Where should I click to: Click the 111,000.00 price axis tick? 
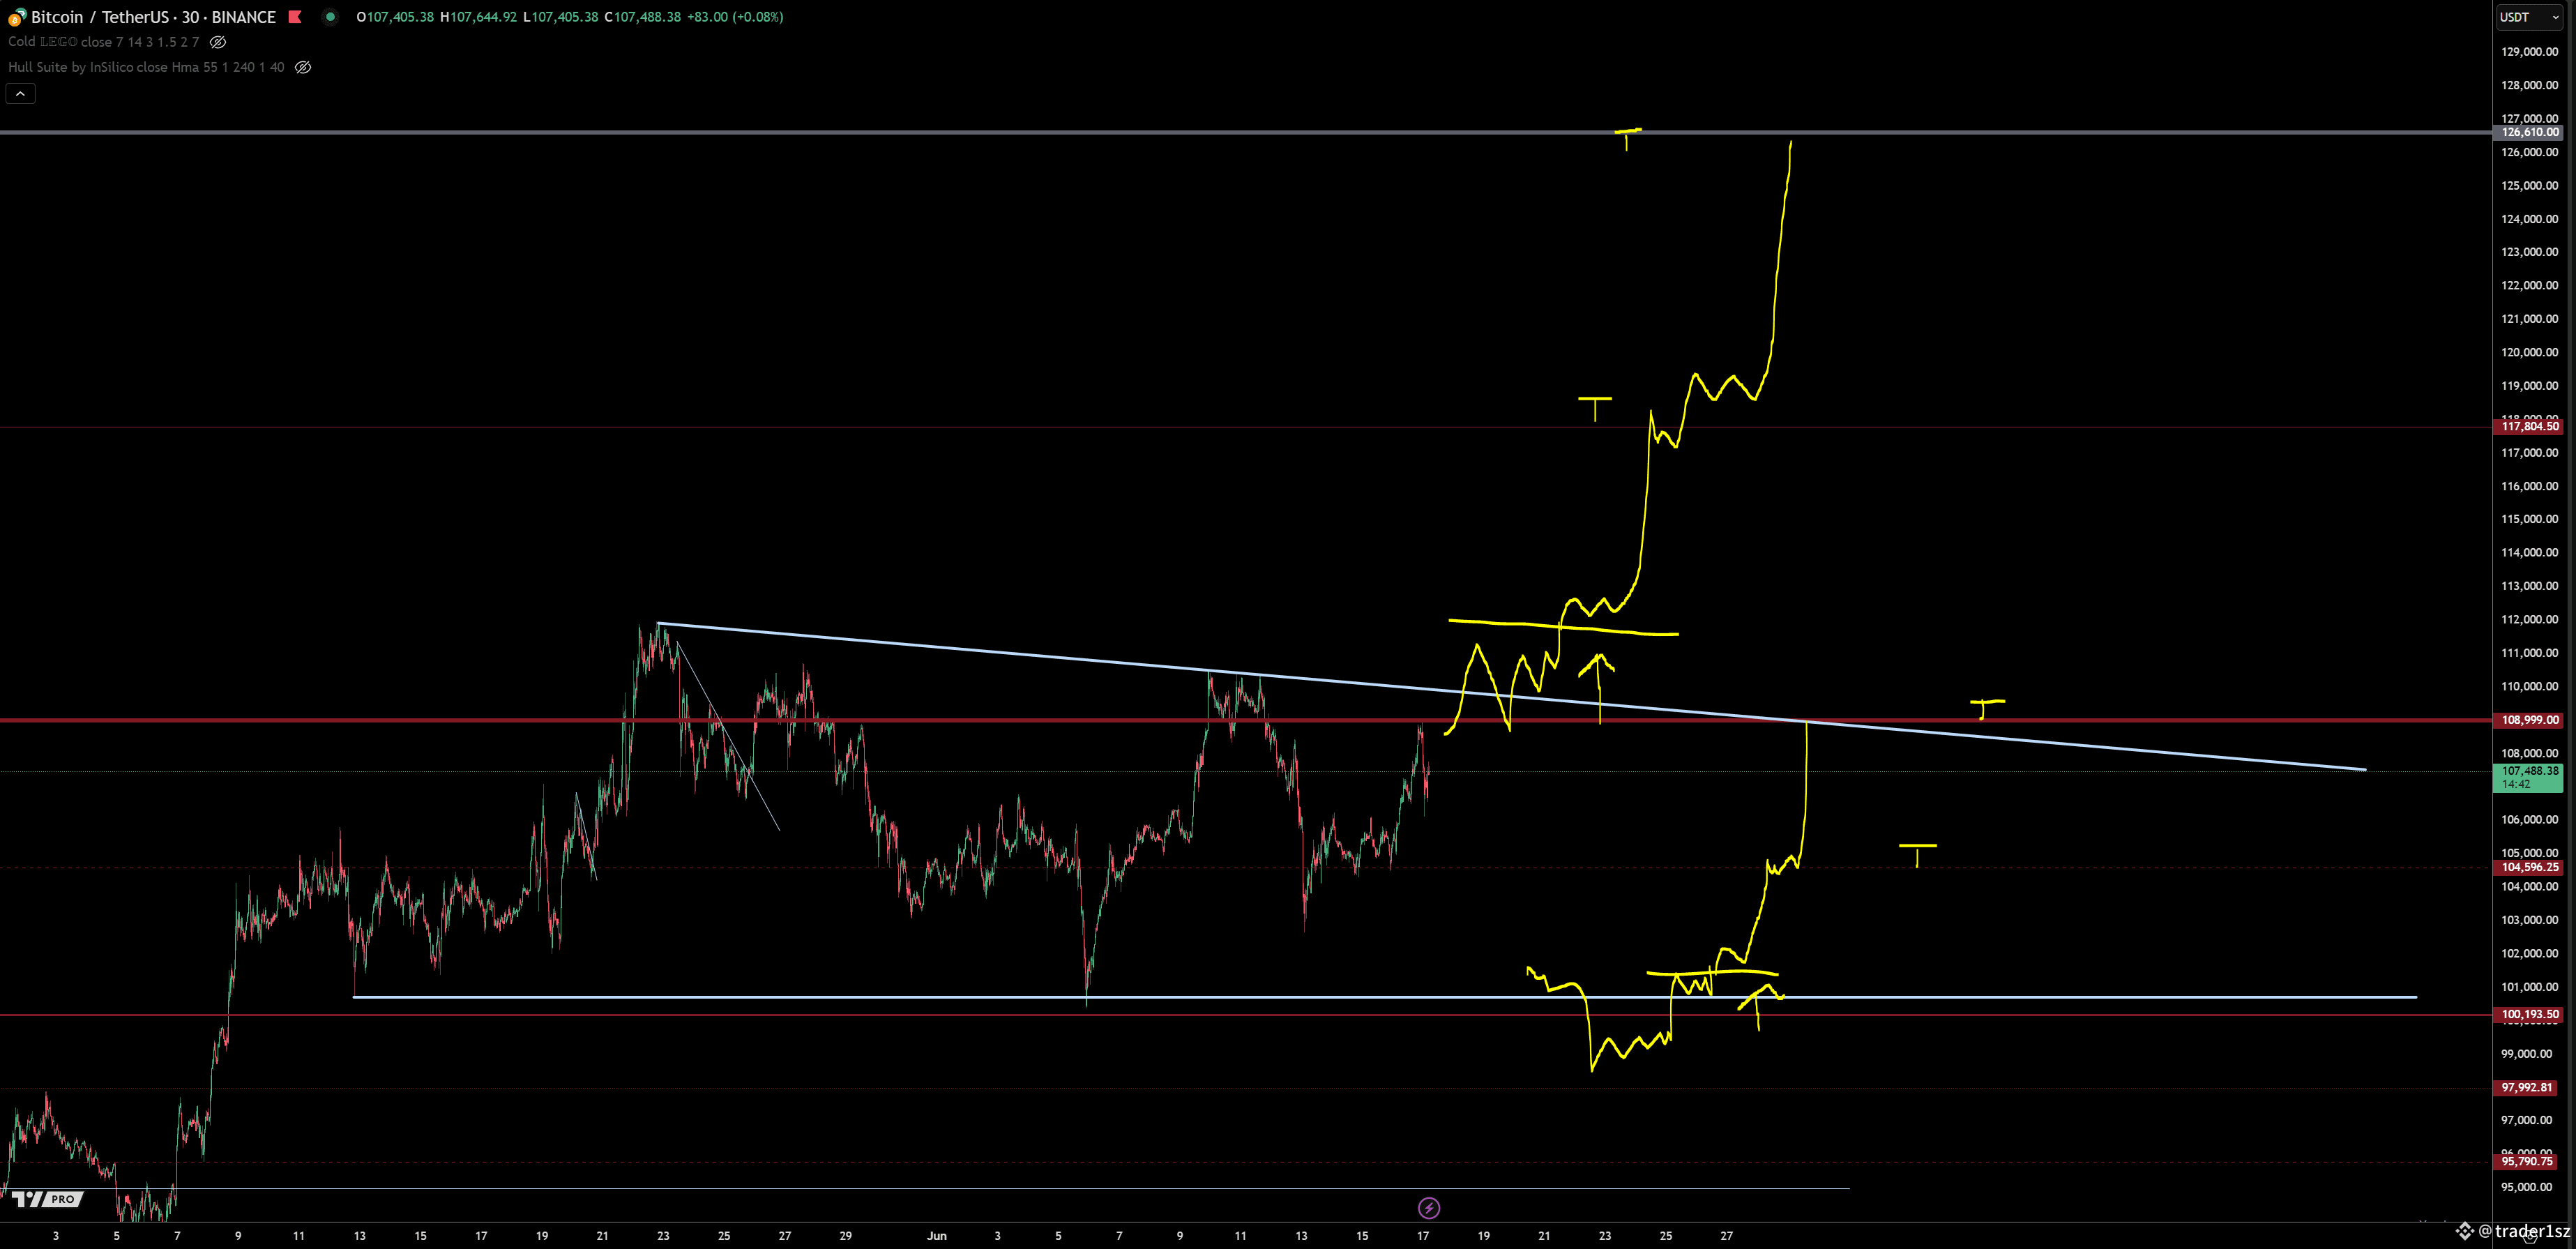pos(2529,653)
